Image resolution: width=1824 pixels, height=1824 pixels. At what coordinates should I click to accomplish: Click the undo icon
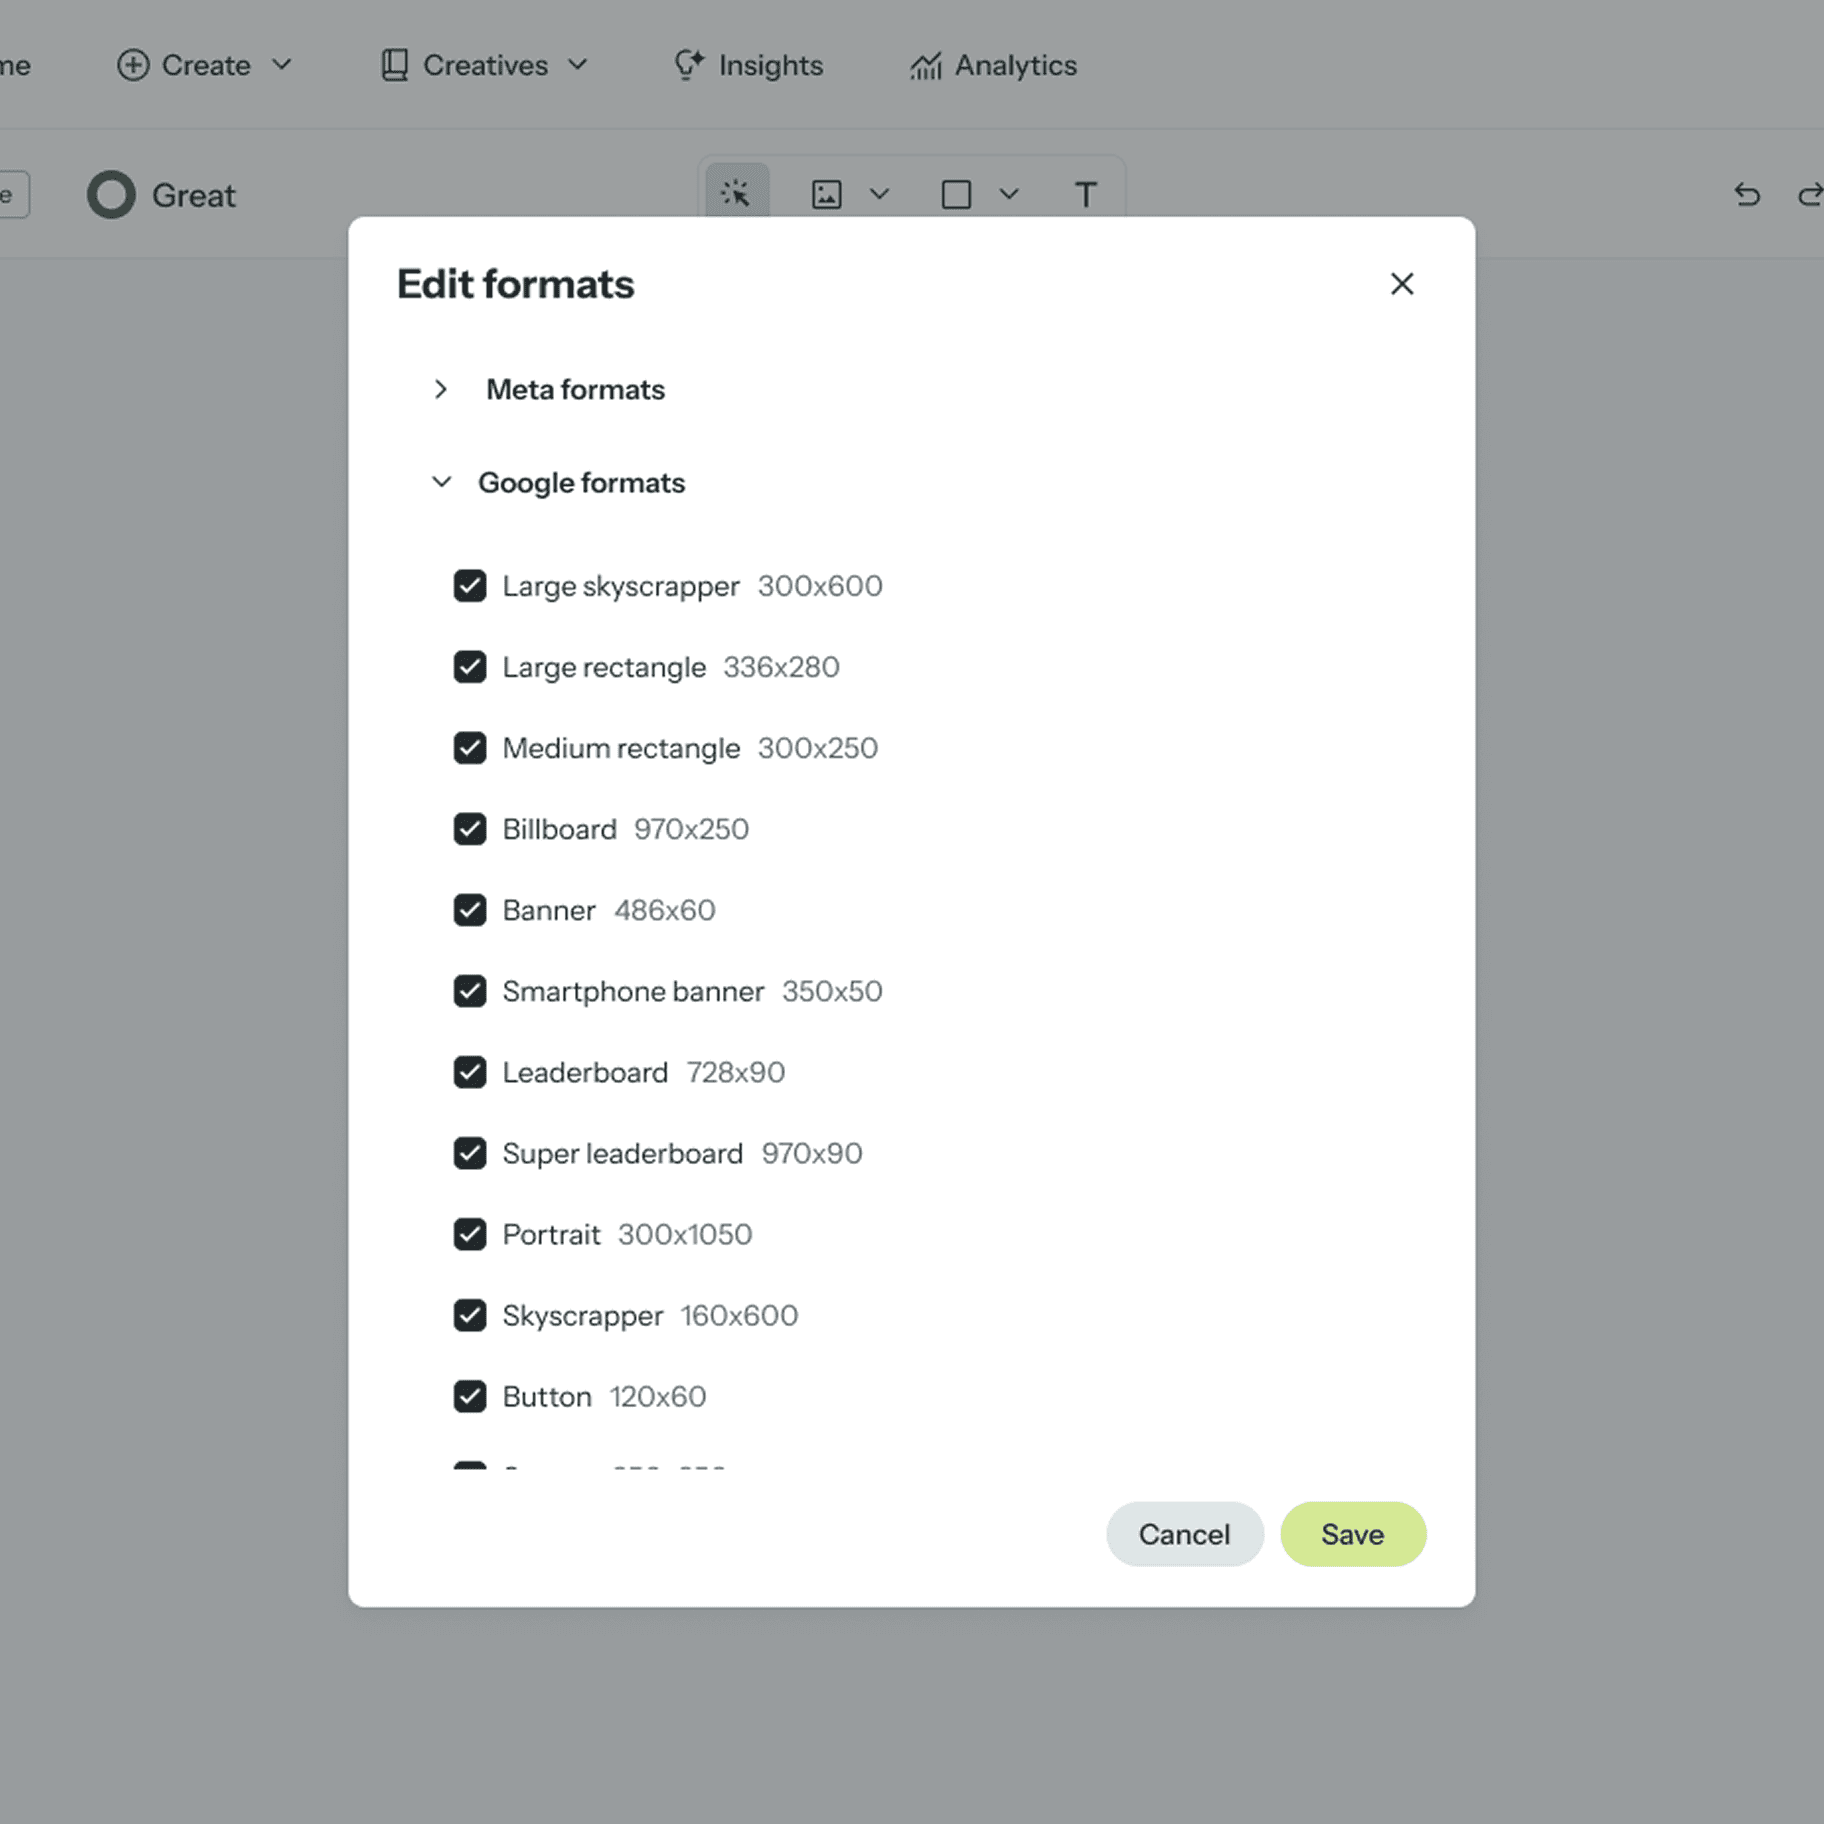pos(1748,195)
